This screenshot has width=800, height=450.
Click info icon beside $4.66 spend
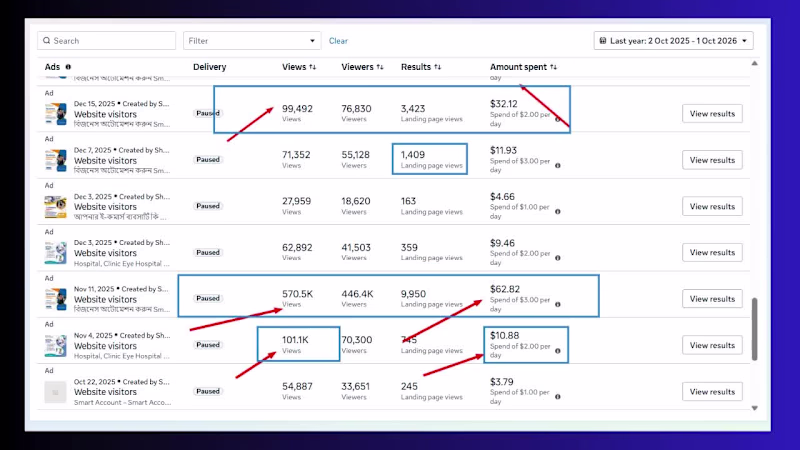pyautogui.click(x=558, y=212)
